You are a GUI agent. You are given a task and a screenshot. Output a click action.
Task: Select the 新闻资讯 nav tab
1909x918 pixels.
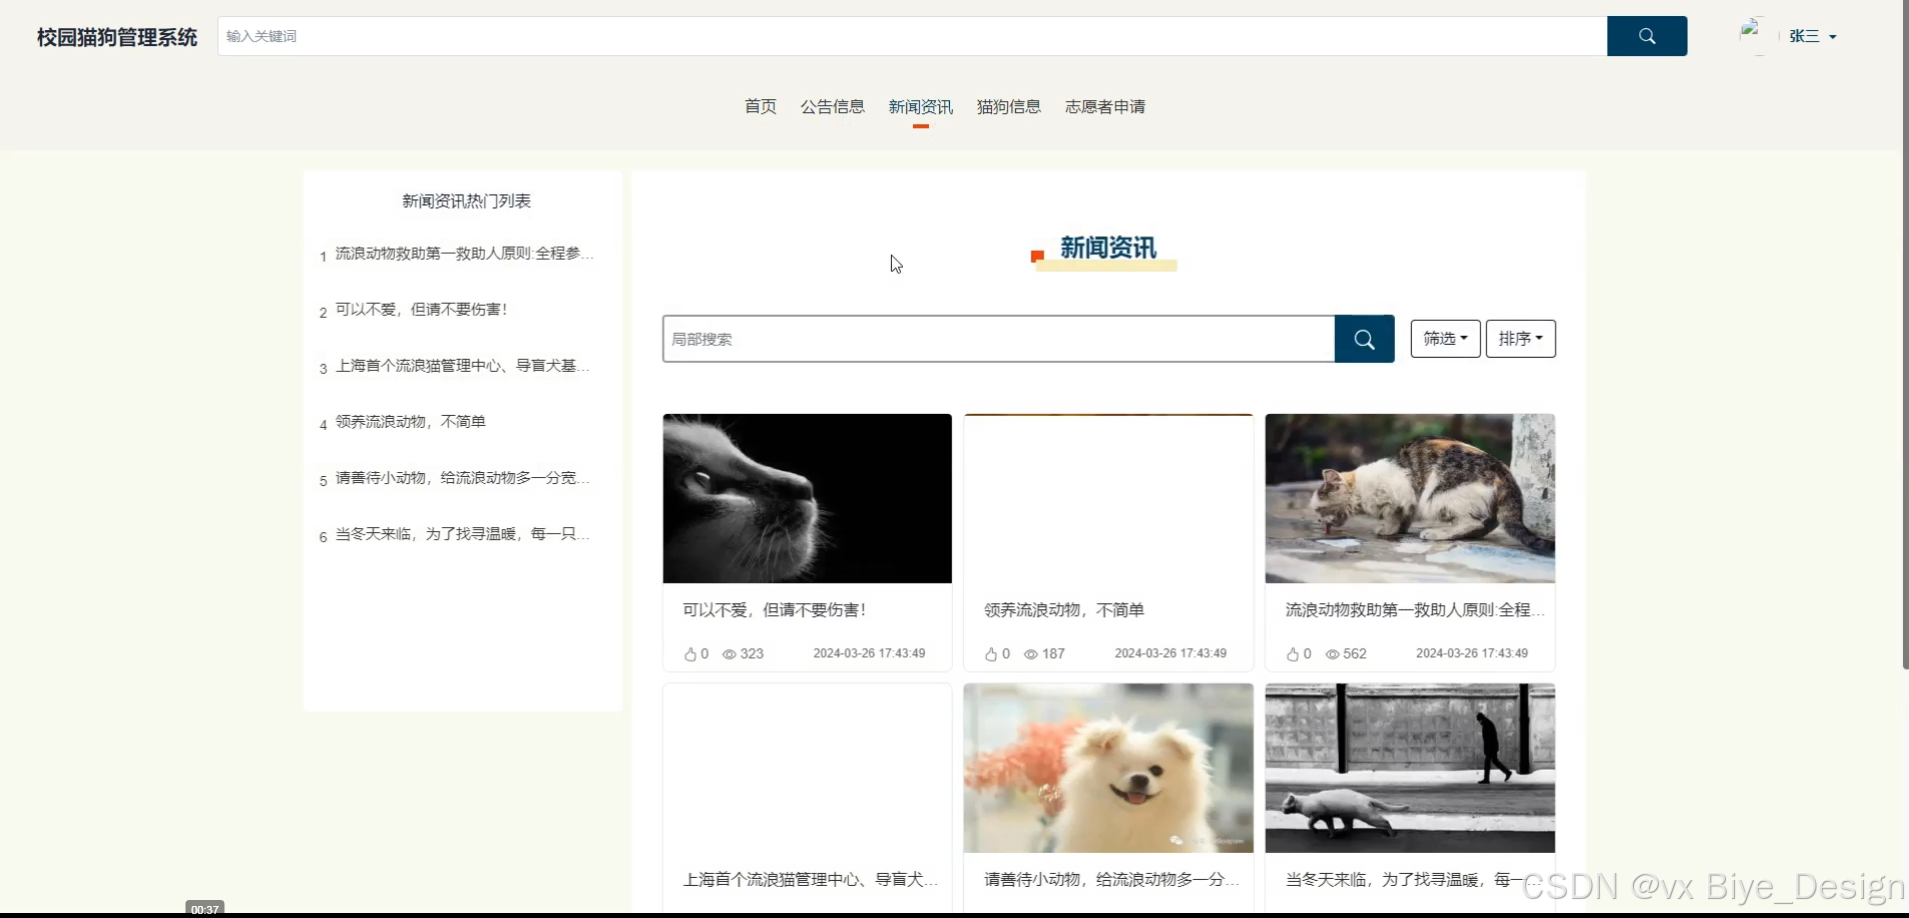(x=920, y=106)
